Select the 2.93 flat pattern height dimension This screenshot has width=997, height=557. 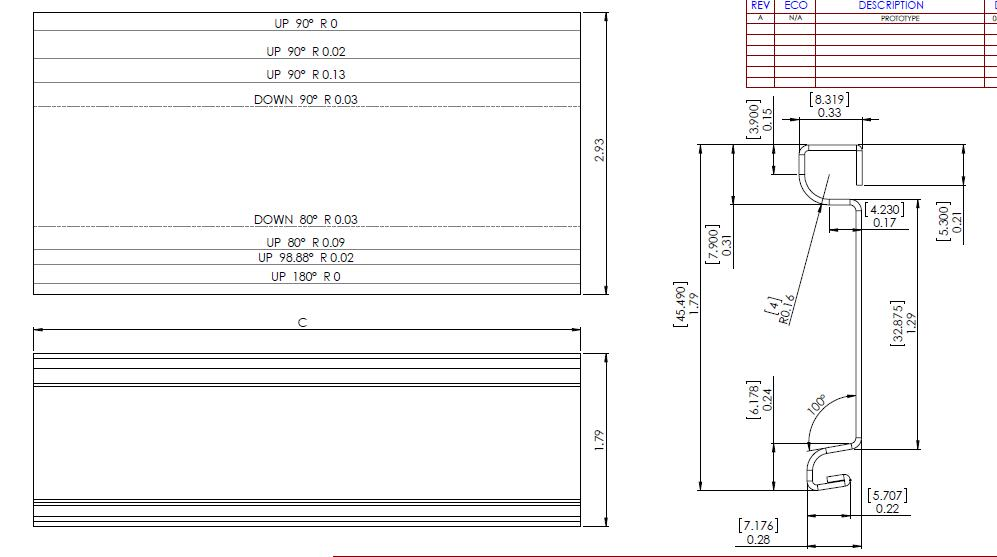click(x=599, y=152)
